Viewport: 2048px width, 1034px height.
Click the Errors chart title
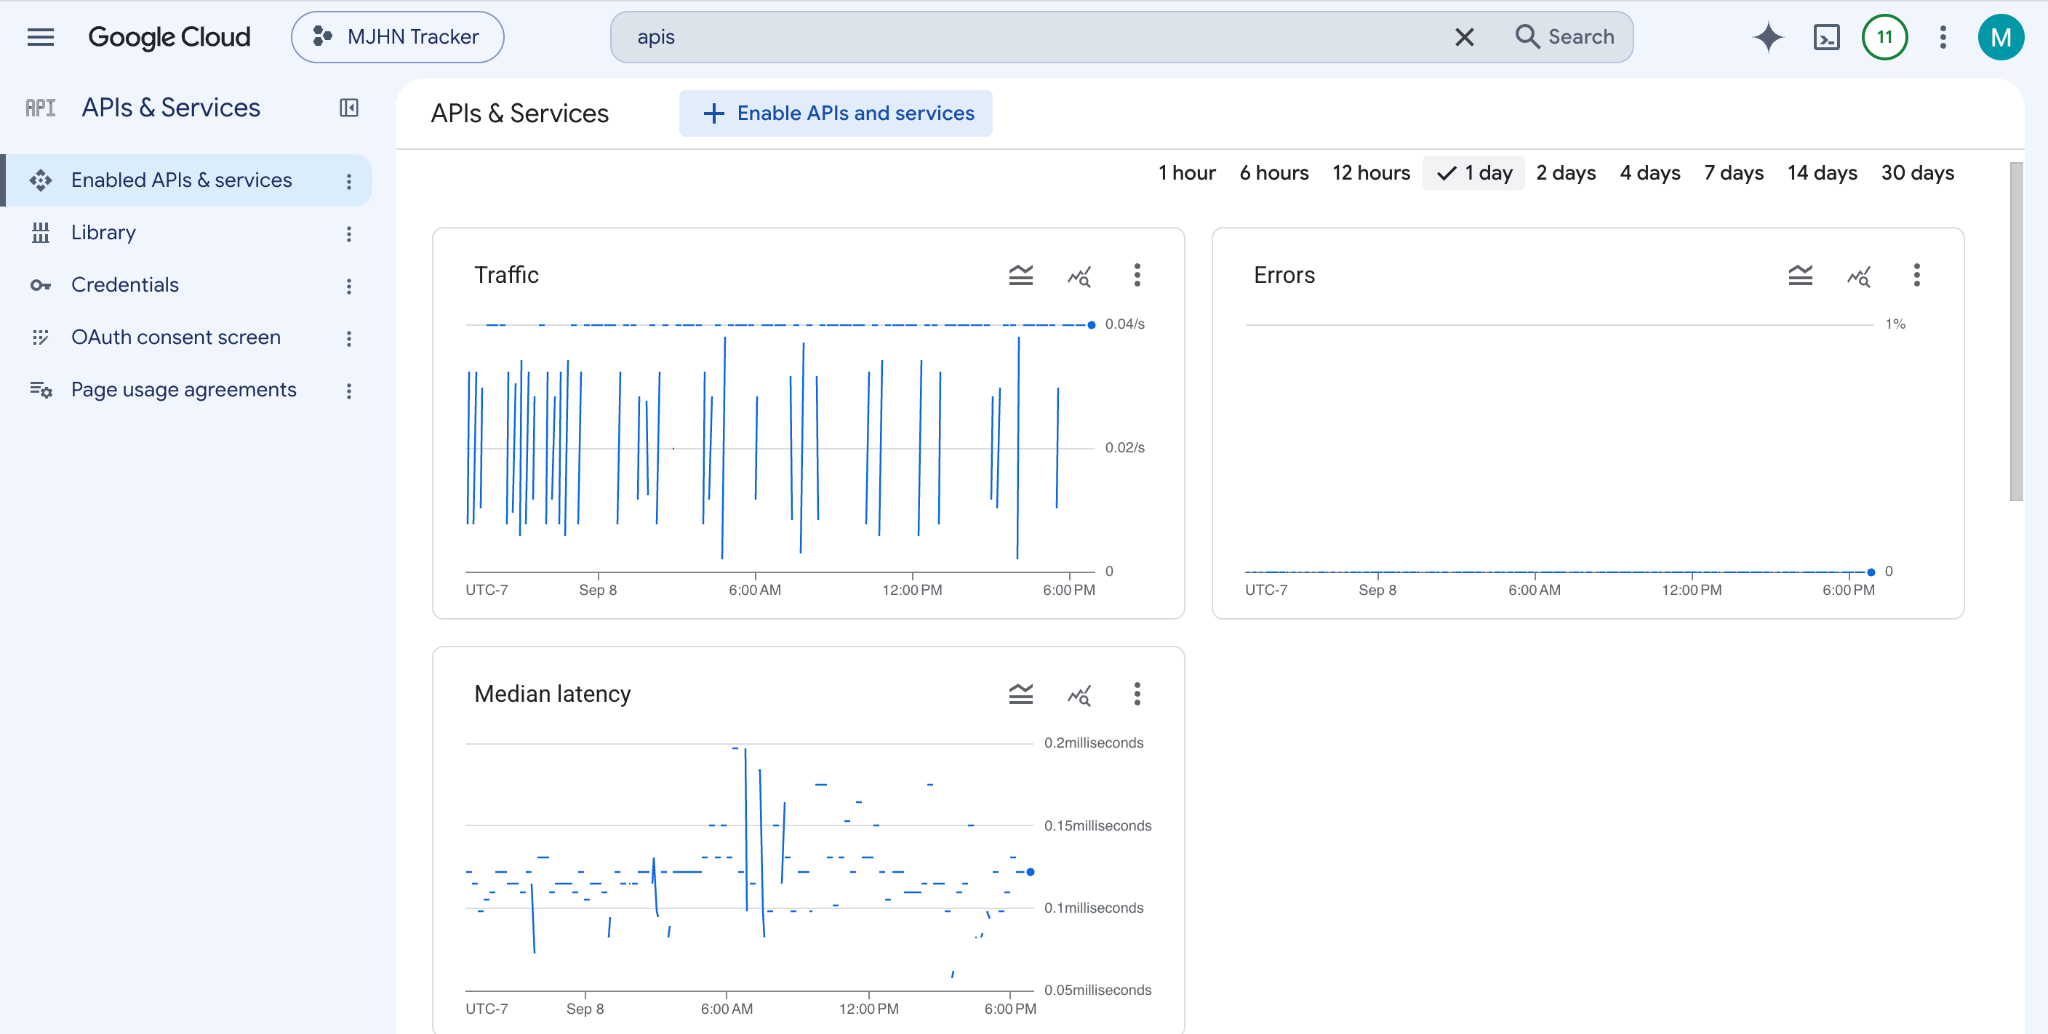(1284, 275)
